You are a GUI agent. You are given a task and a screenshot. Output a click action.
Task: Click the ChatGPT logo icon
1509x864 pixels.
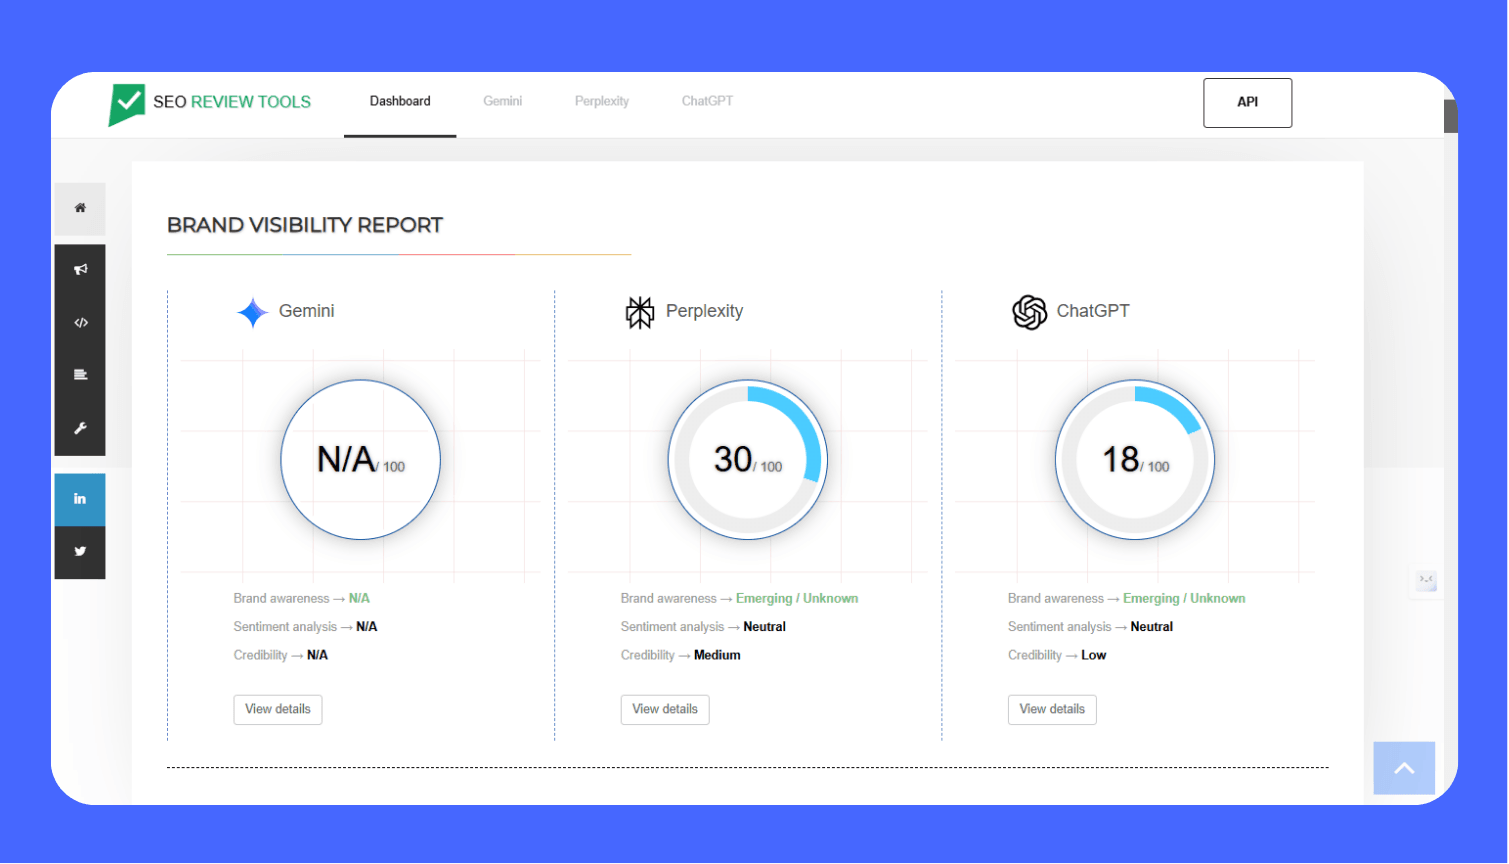click(1029, 313)
